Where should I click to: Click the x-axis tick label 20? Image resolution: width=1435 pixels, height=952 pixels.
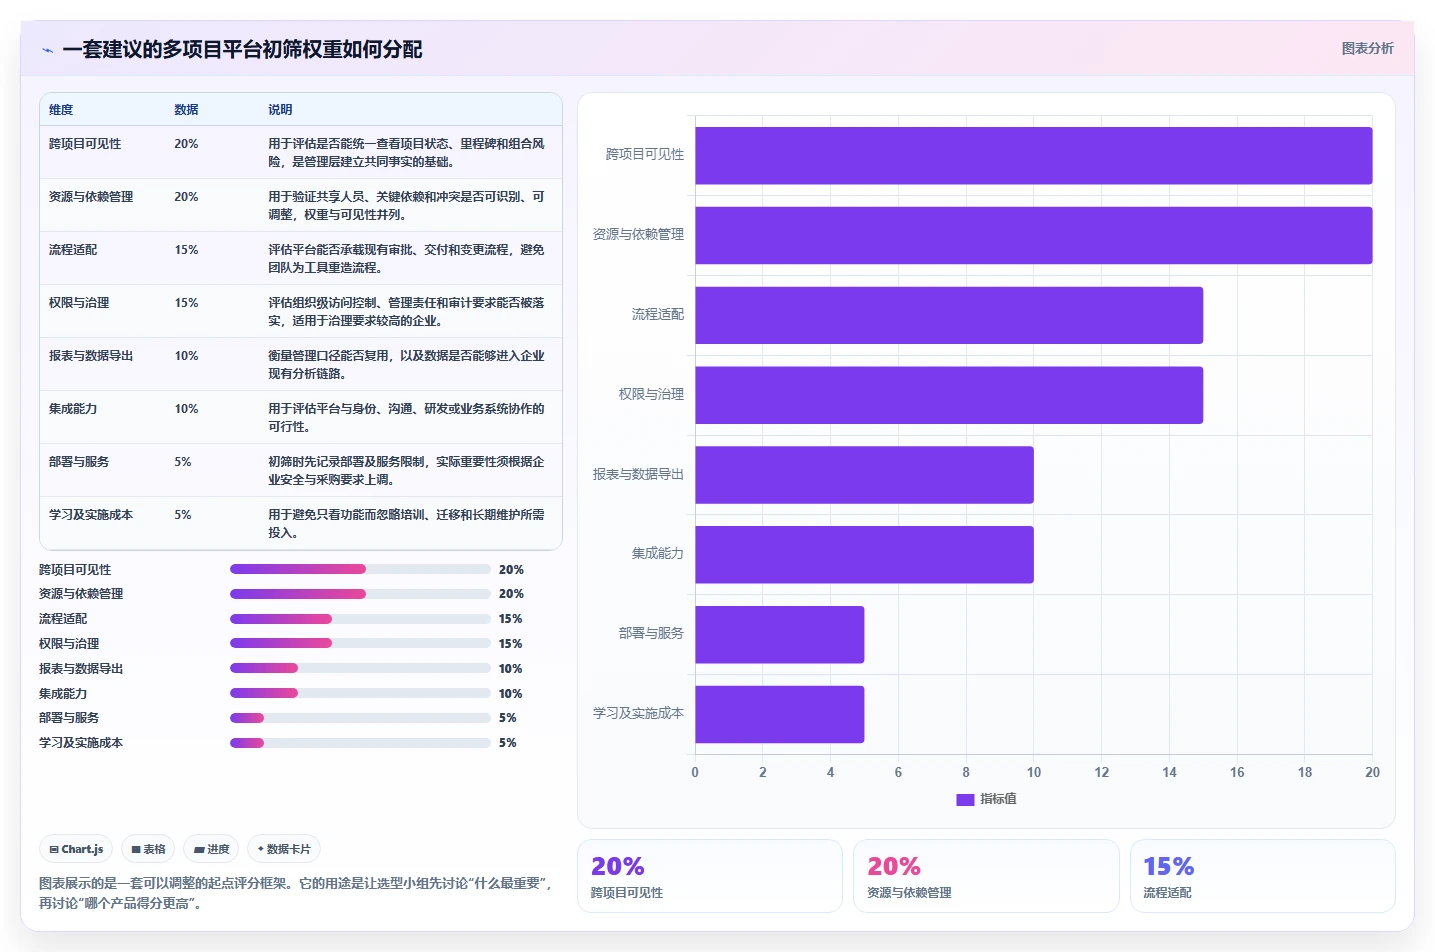[1372, 773]
